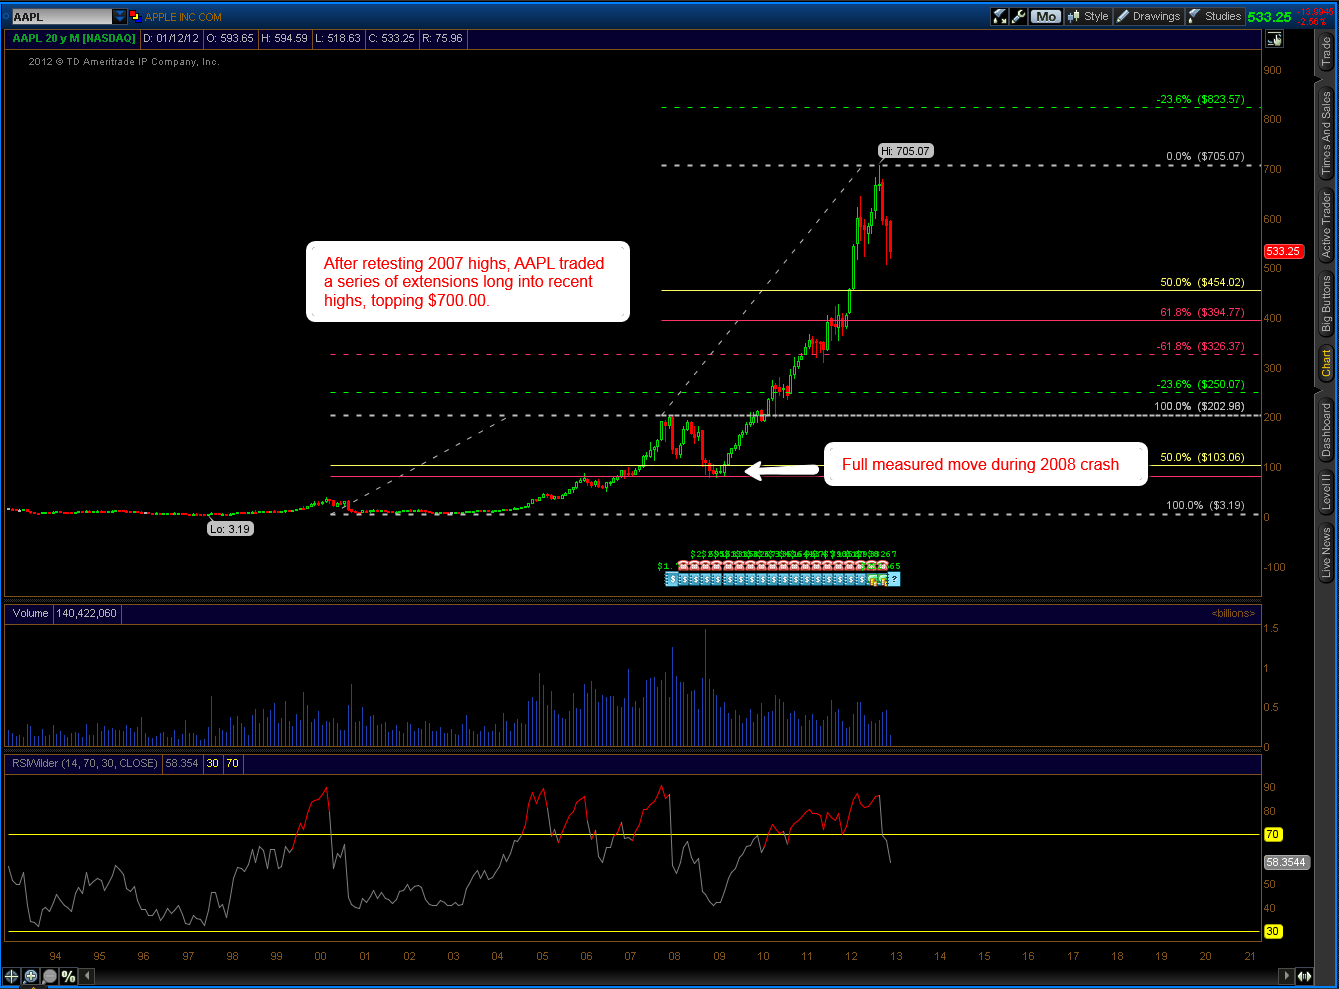Image resolution: width=1339 pixels, height=989 pixels.
Task: Click the zoom out magnifier
Action: 50,976
